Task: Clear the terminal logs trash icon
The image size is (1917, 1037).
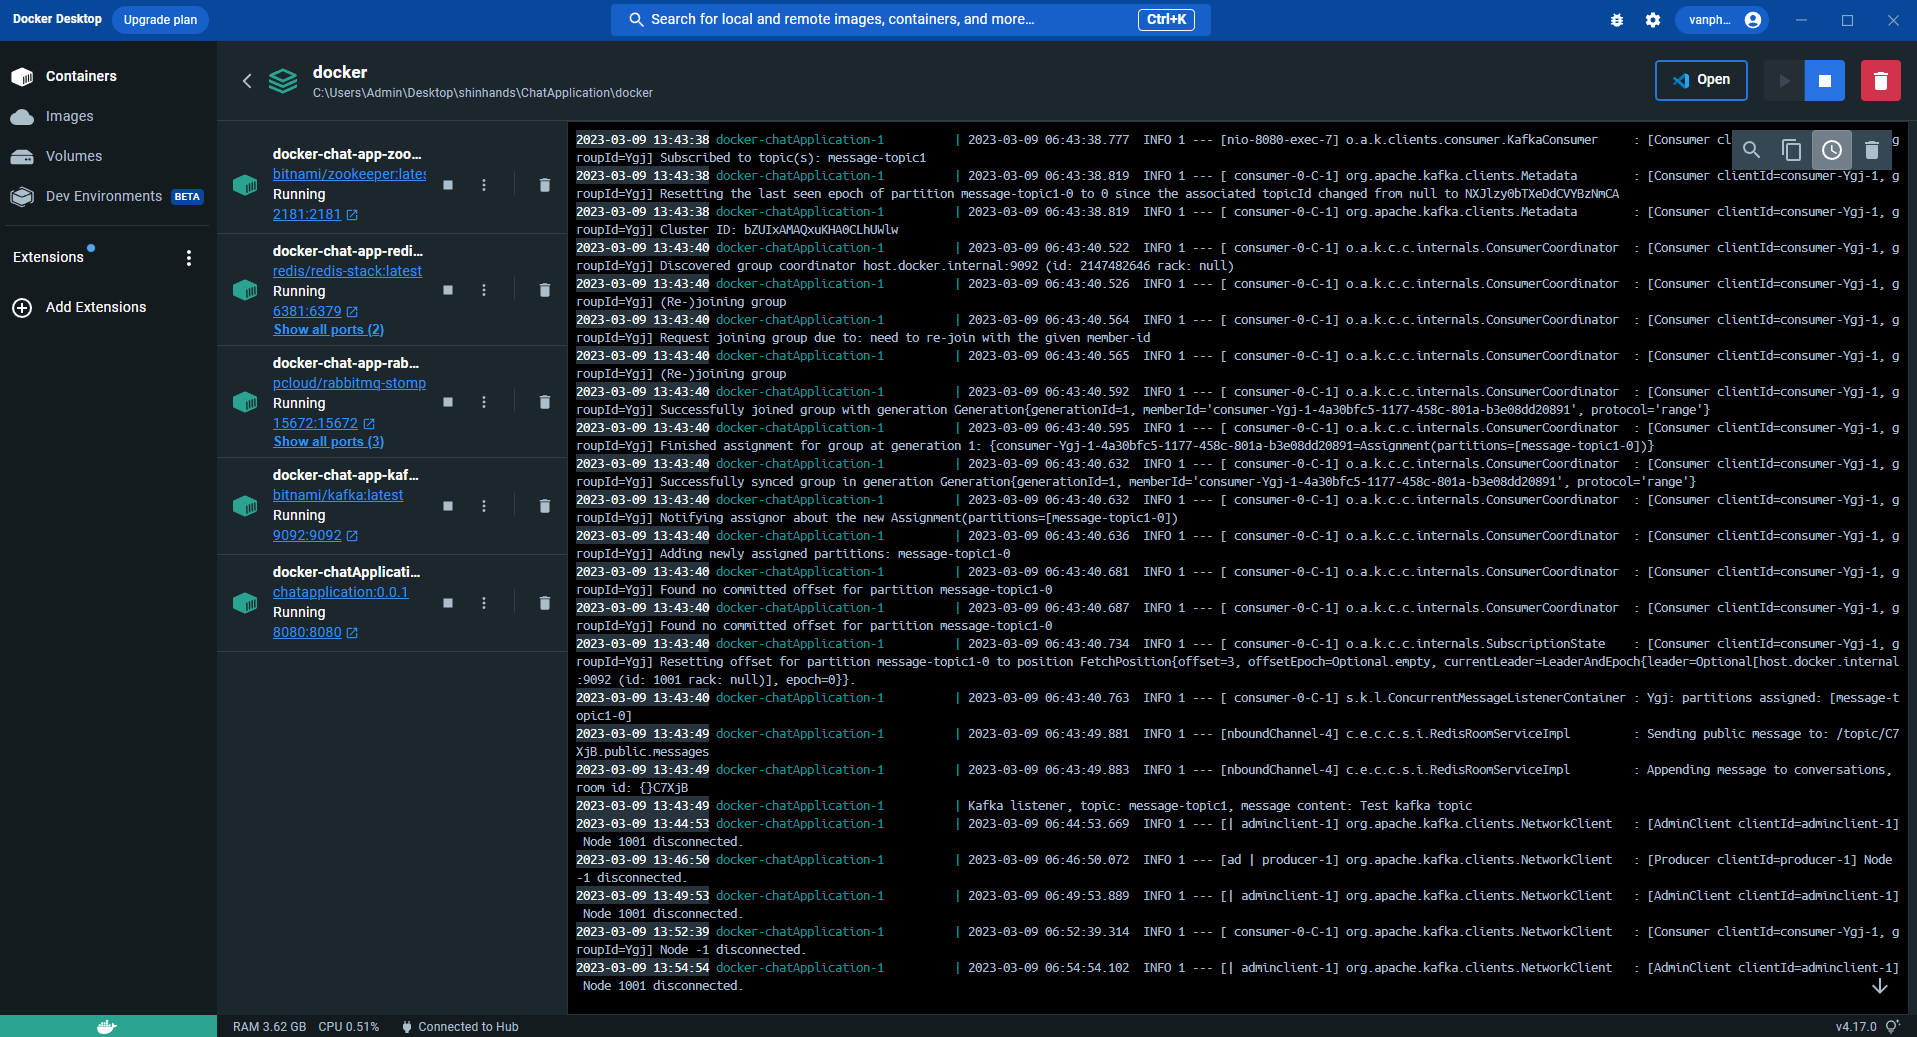Action: (x=1872, y=150)
